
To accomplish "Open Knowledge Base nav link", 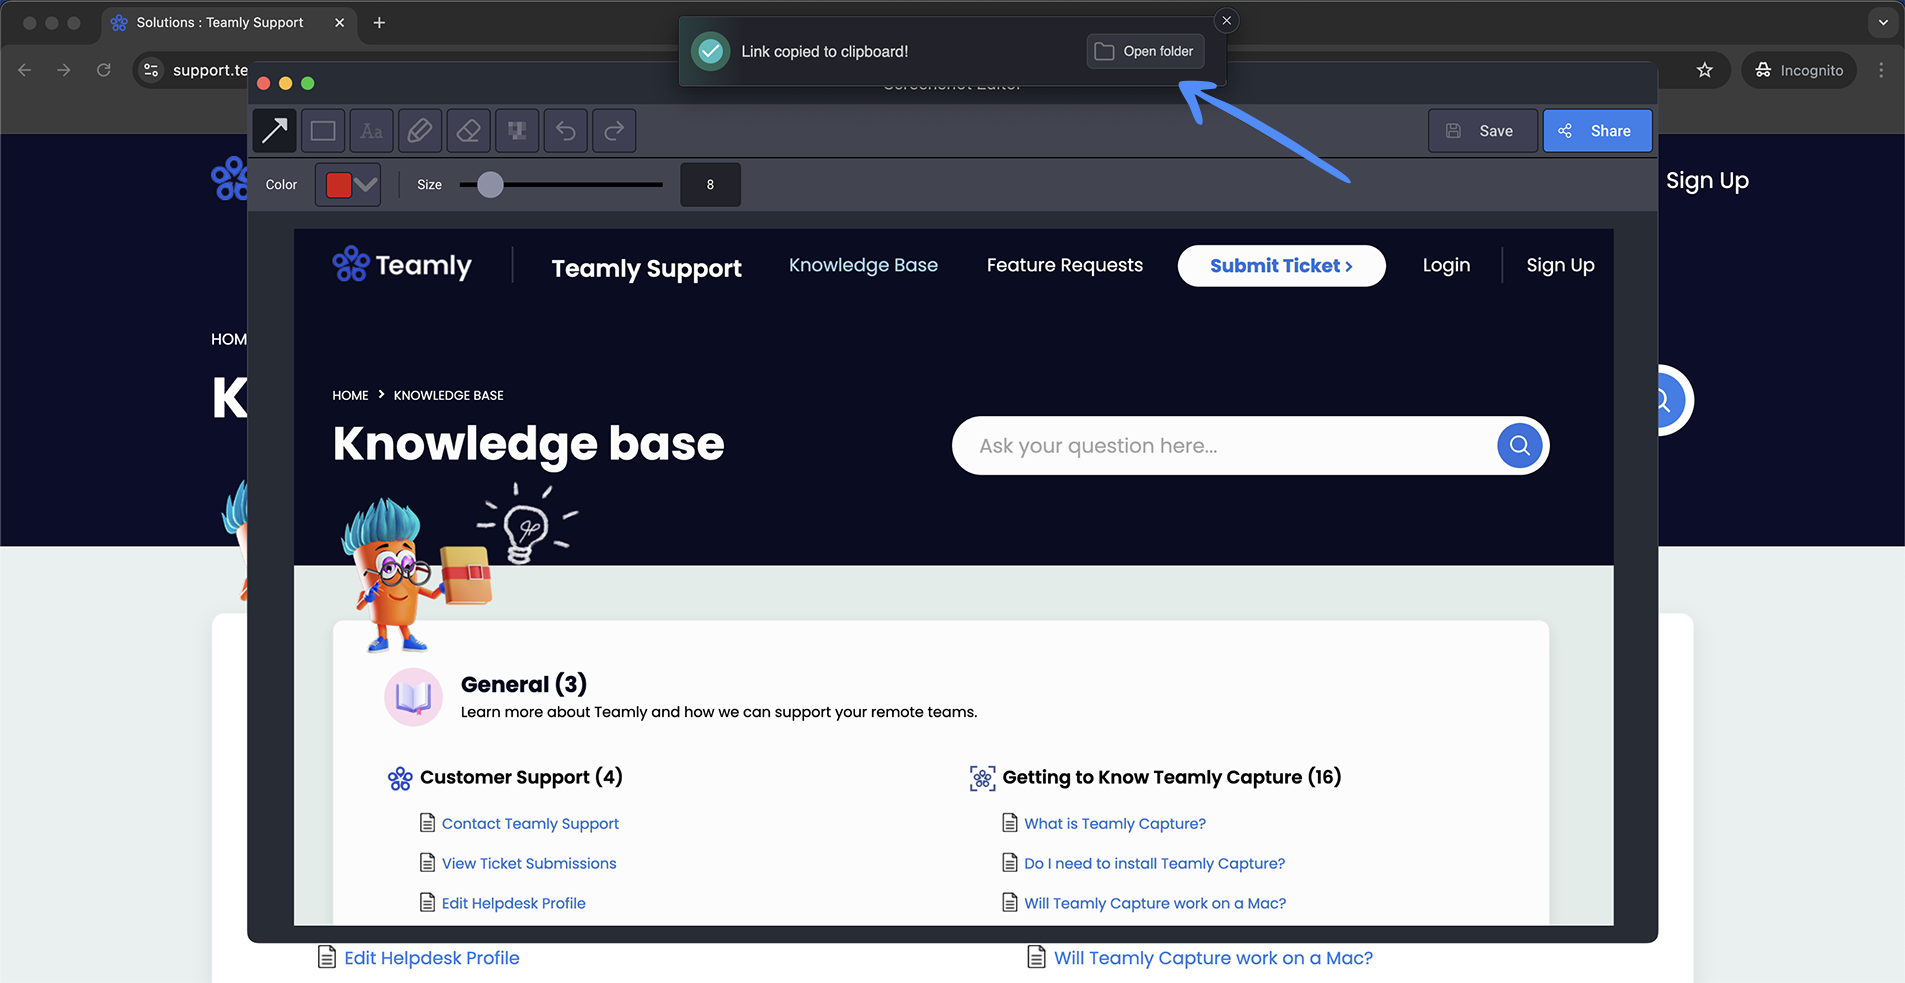I will click(863, 265).
